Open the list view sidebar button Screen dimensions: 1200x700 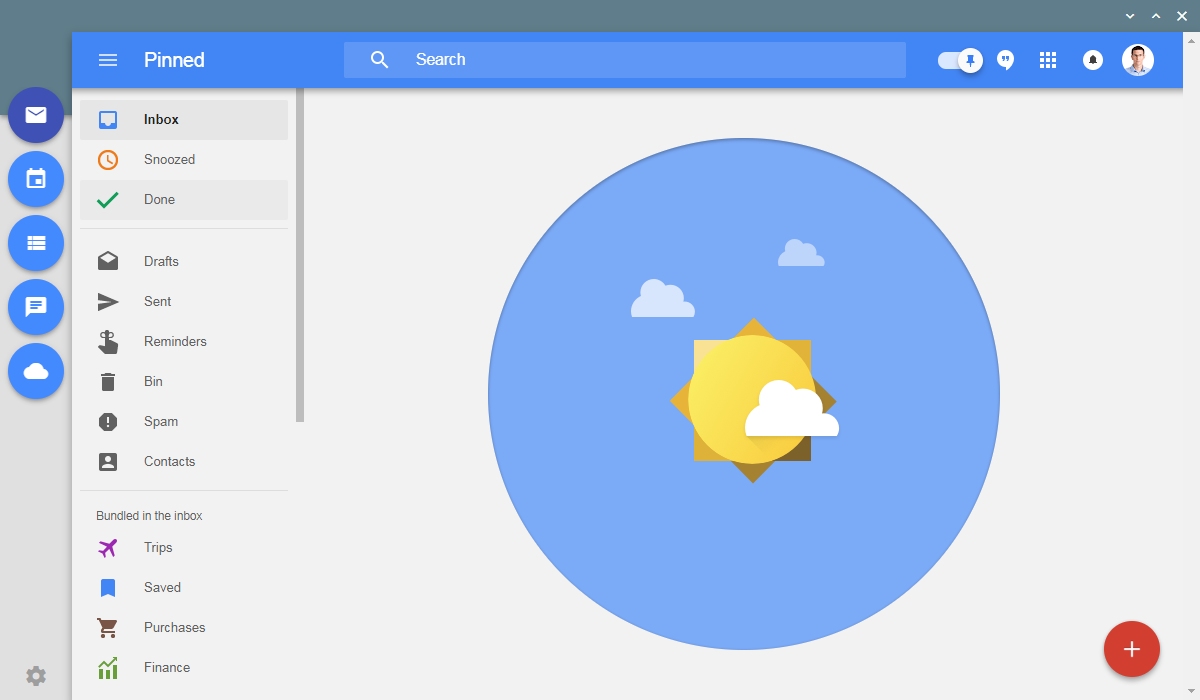36,243
